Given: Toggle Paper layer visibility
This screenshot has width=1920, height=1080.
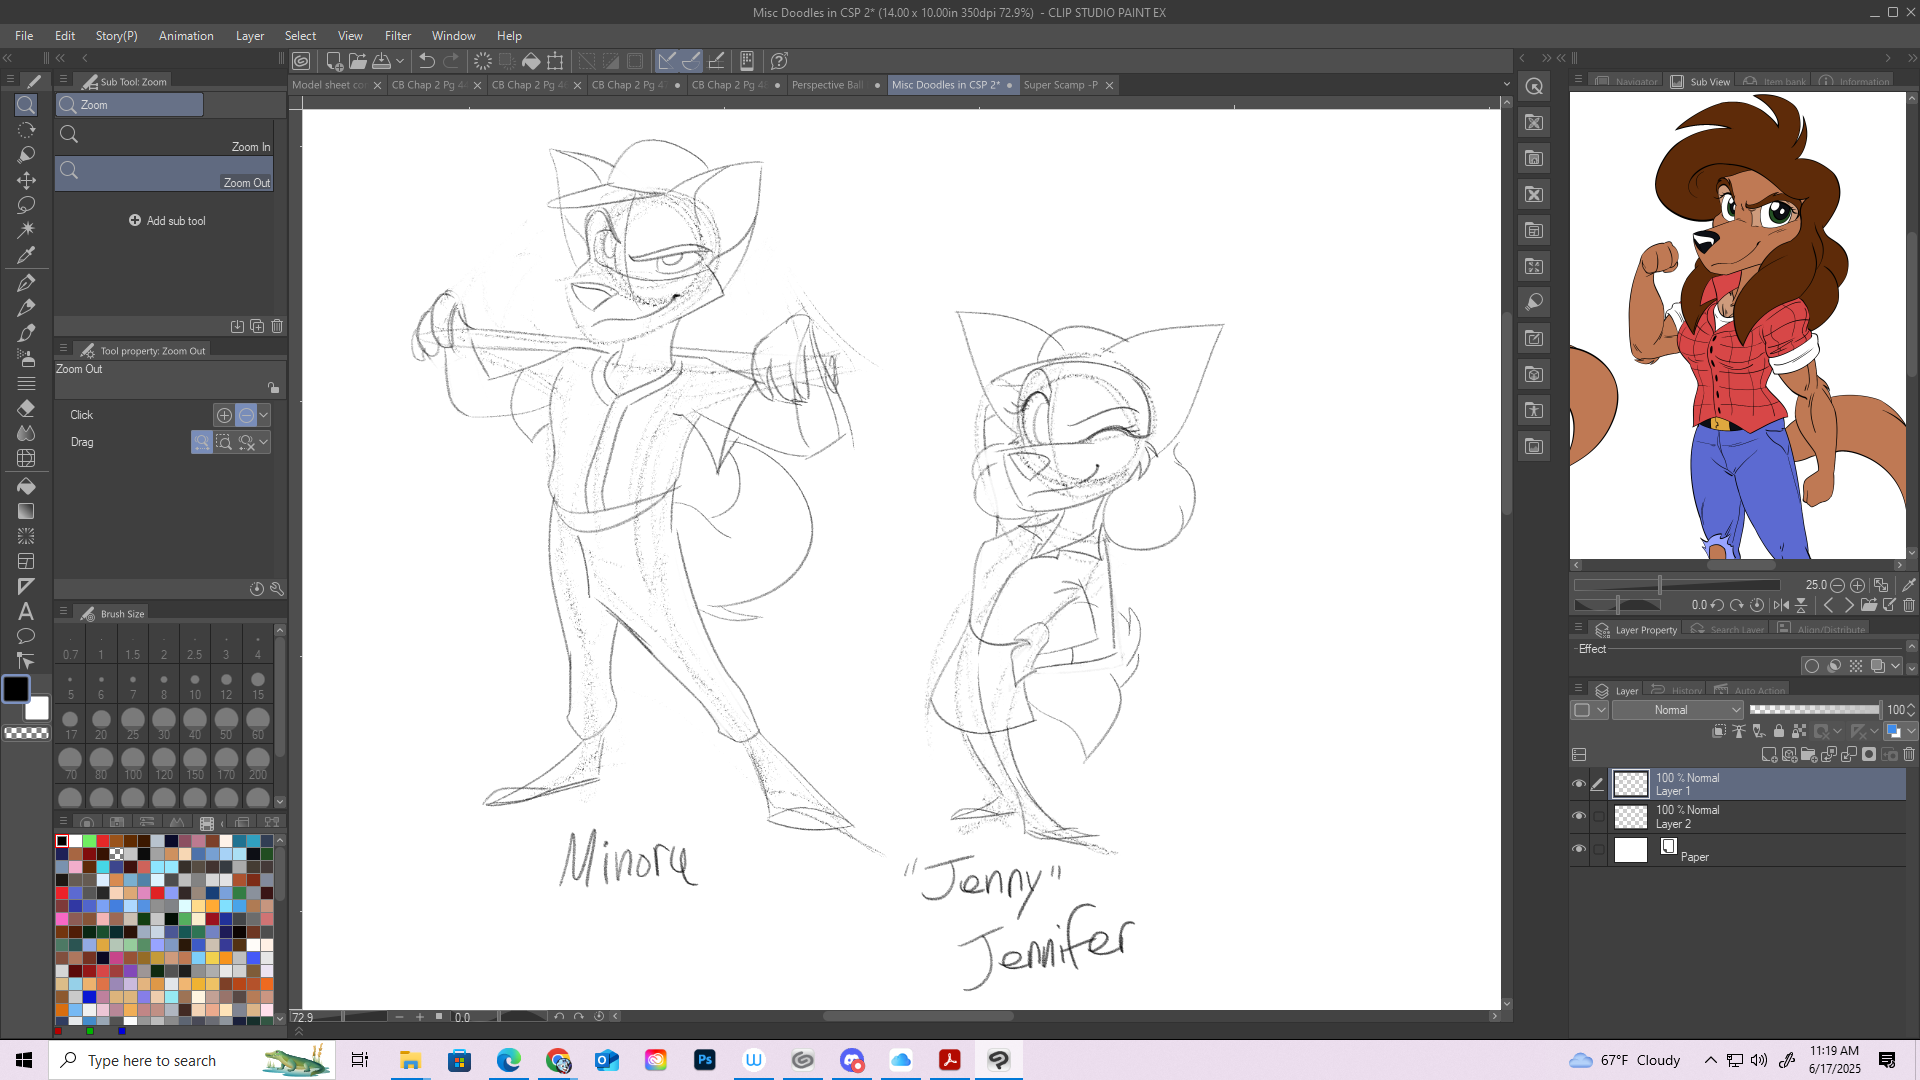Looking at the screenshot, I should [1579, 850].
